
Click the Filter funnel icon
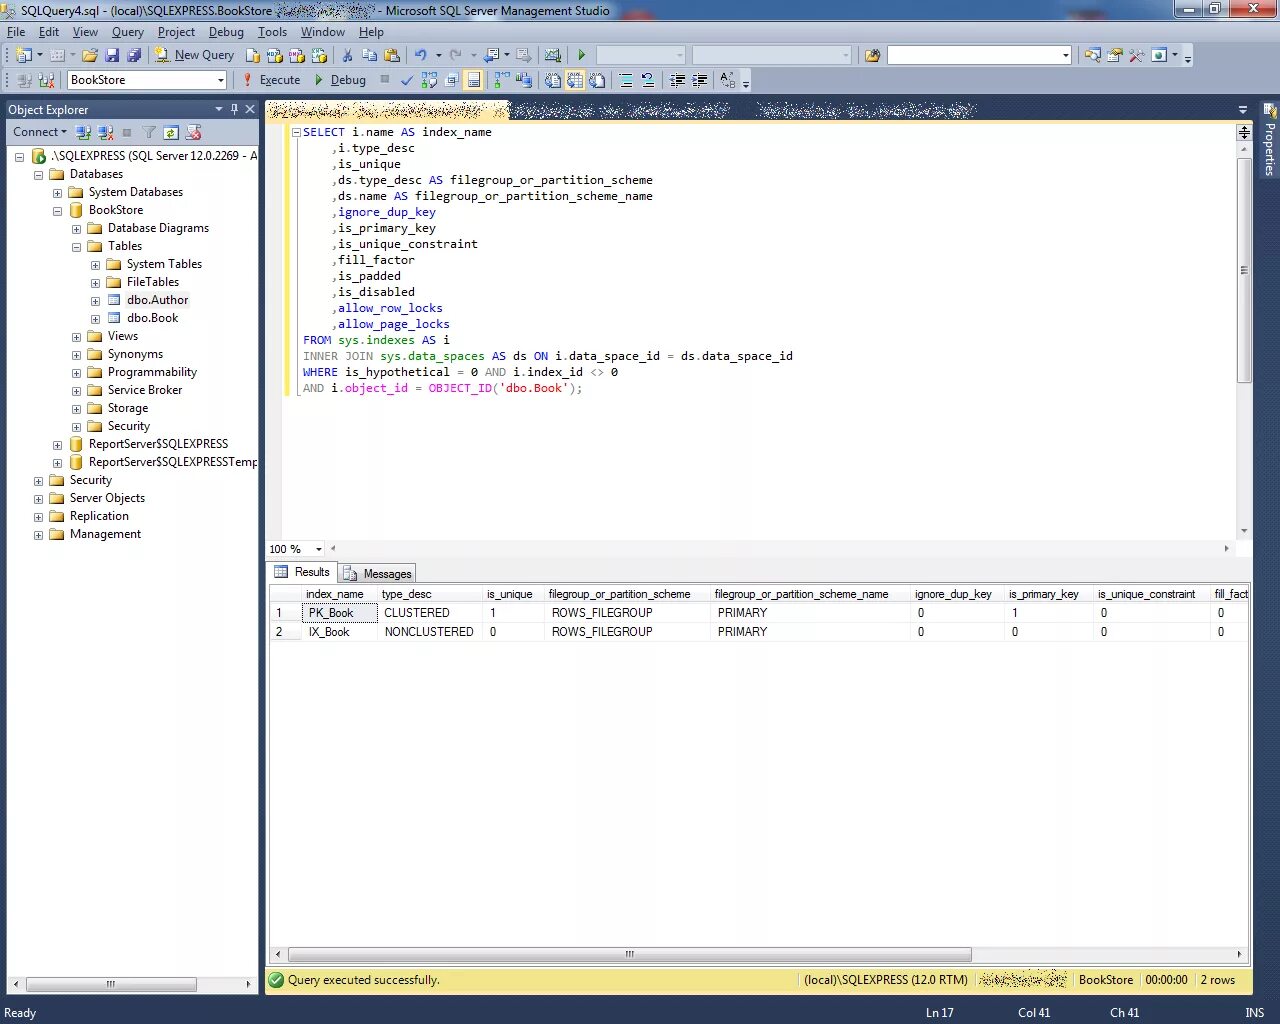[149, 132]
